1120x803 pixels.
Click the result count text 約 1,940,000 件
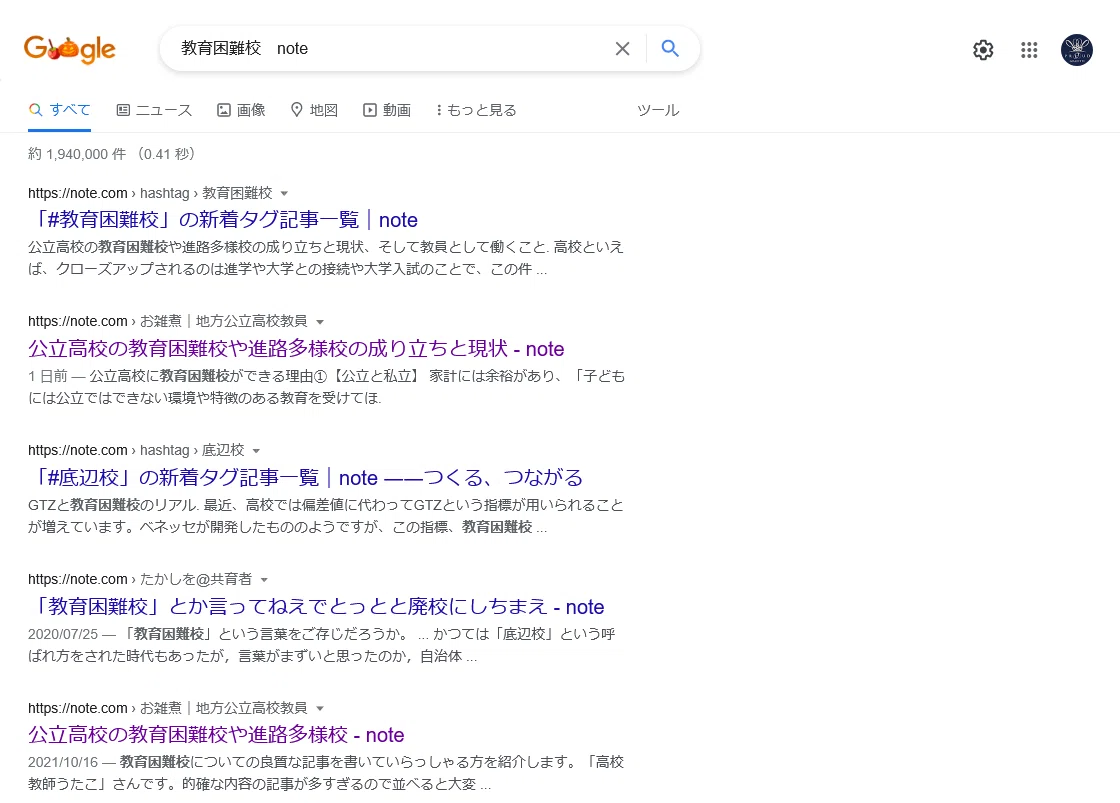pyautogui.click(x=77, y=154)
